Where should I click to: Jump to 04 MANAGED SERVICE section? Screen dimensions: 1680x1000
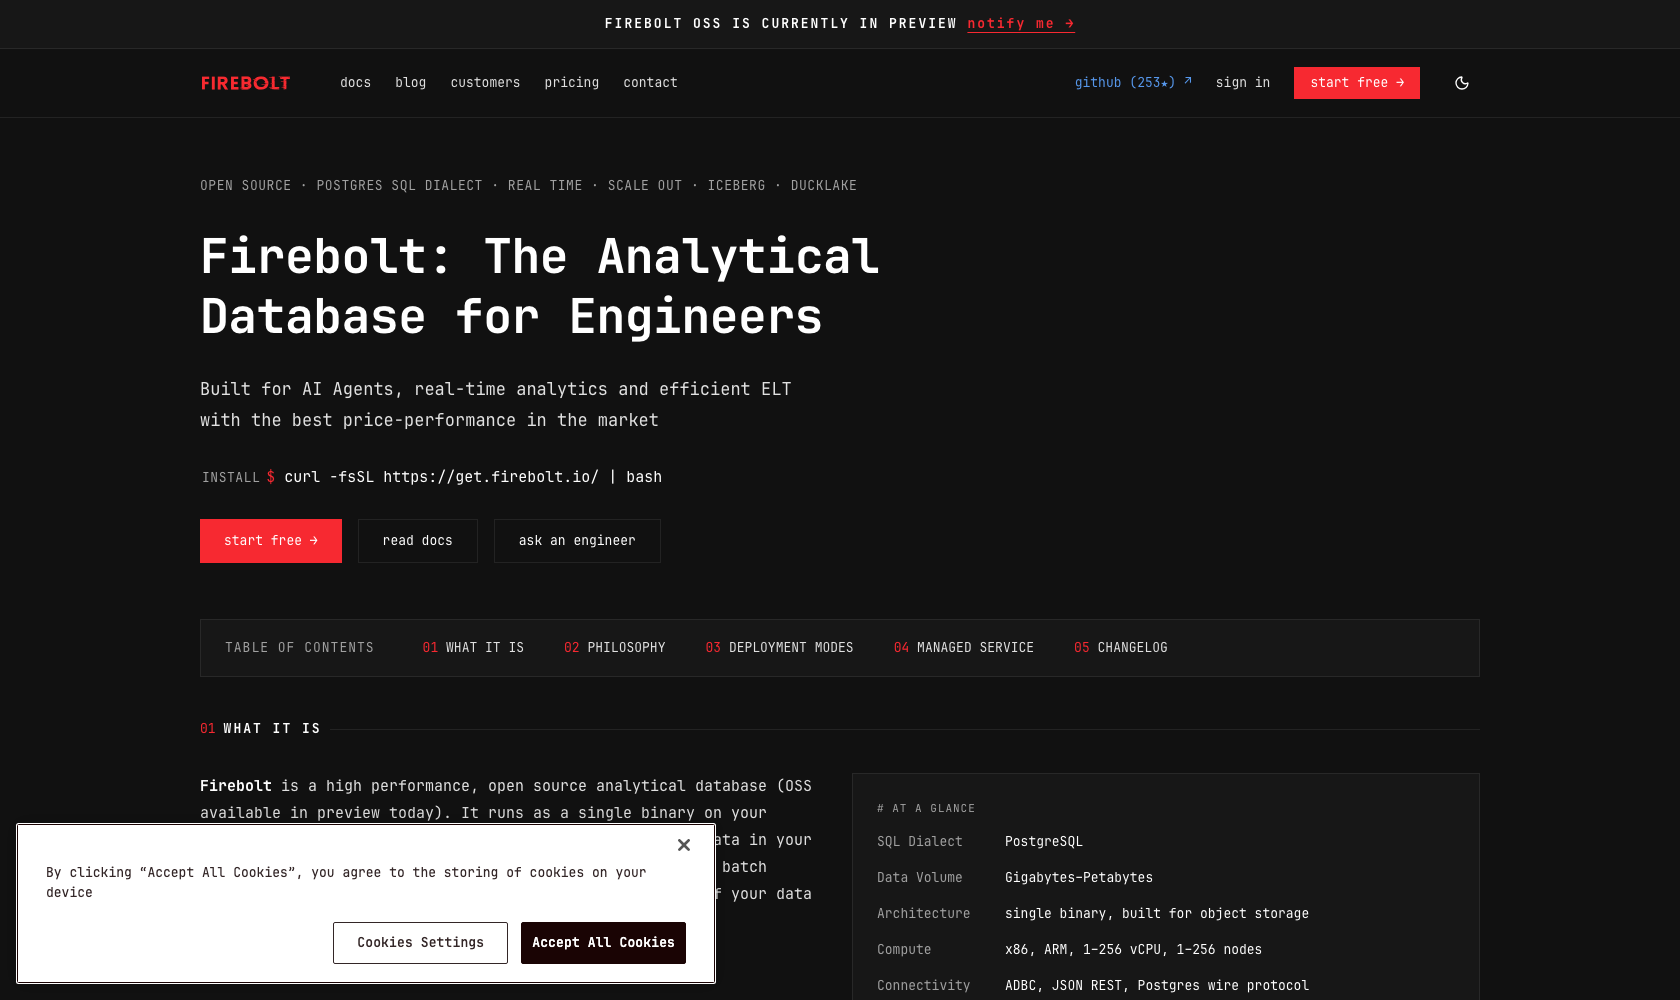click(x=964, y=648)
